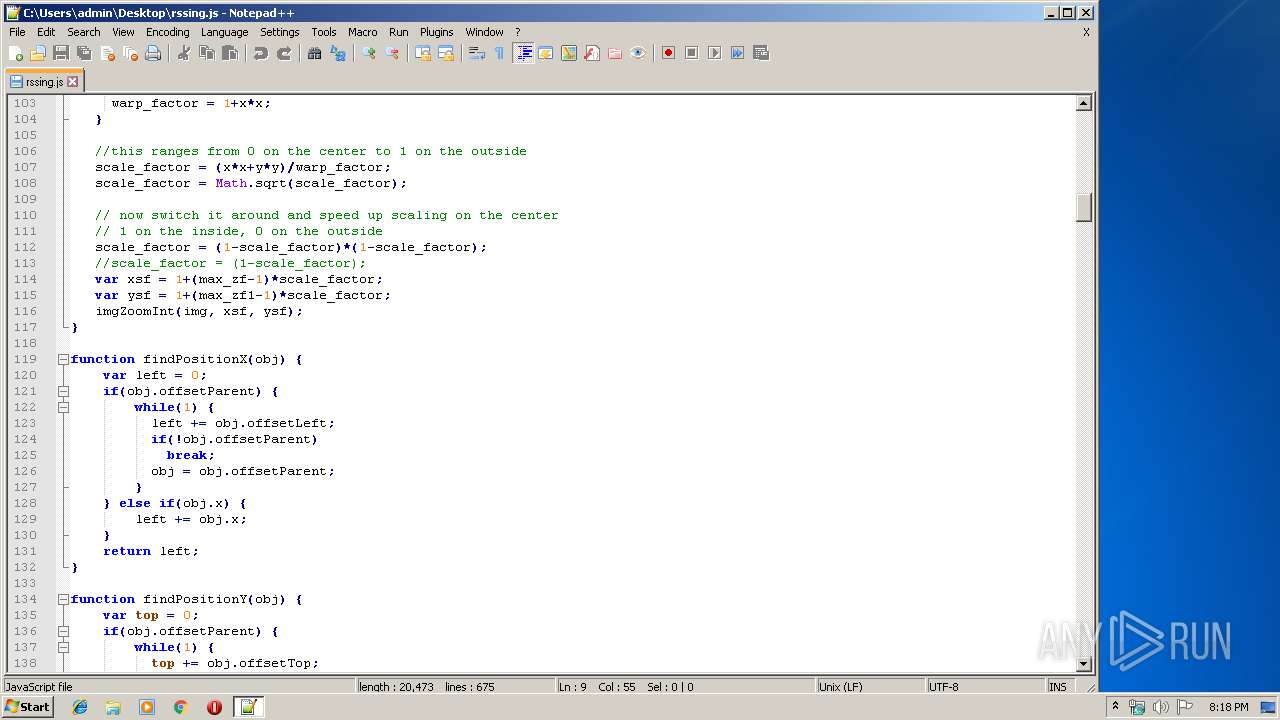Image resolution: width=1280 pixels, height=720 pixels.
Task: Collapse the if block at line 121
Action: coord(63,391)
